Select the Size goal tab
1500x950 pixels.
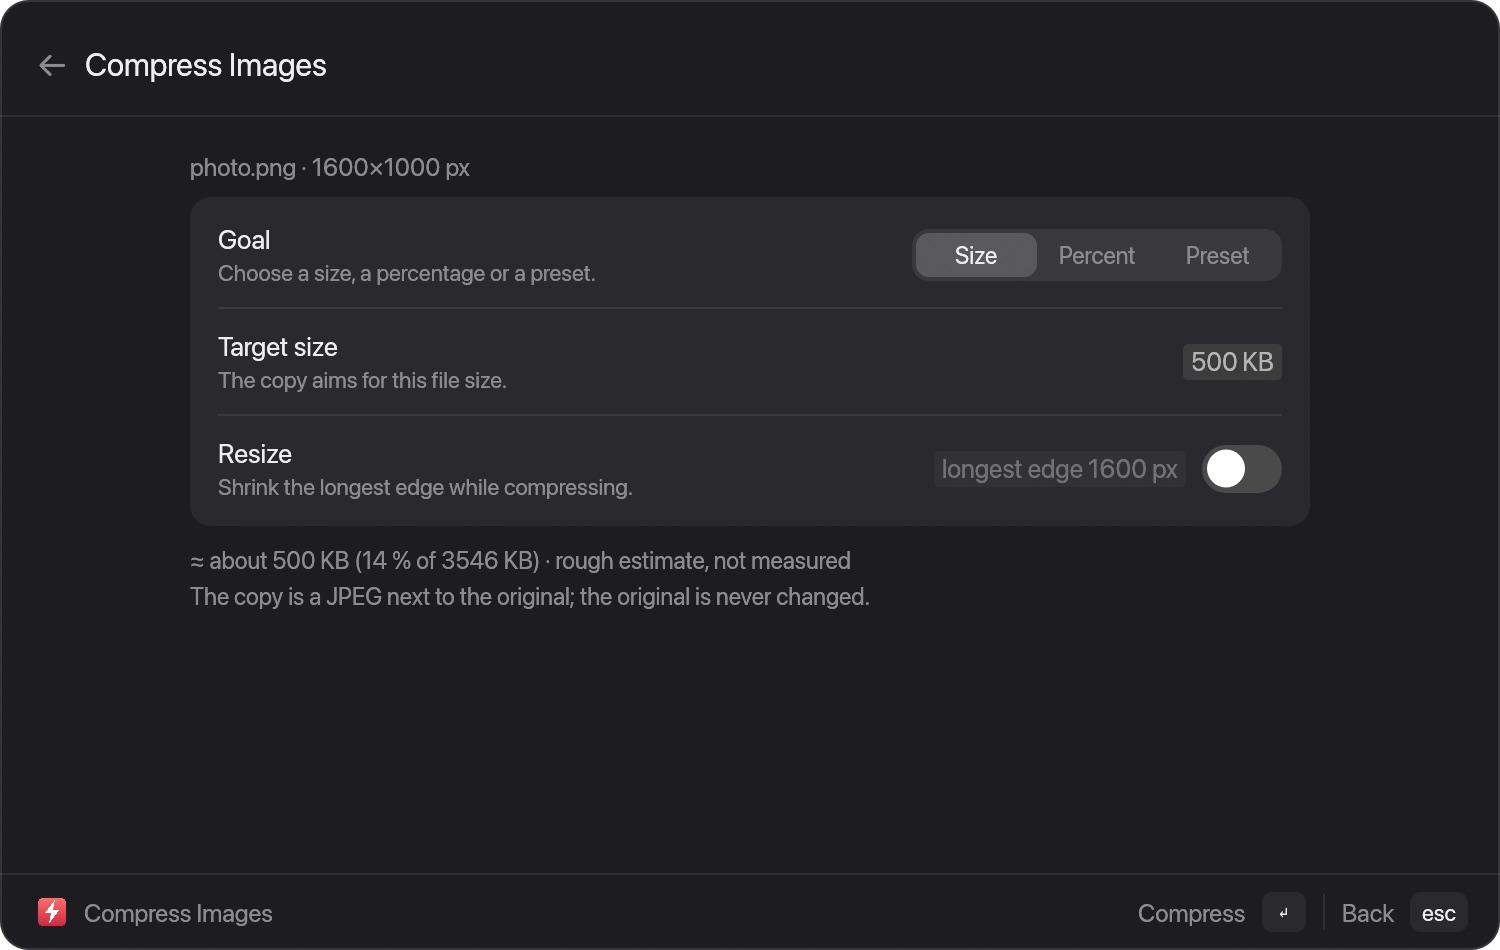point(976,255)
